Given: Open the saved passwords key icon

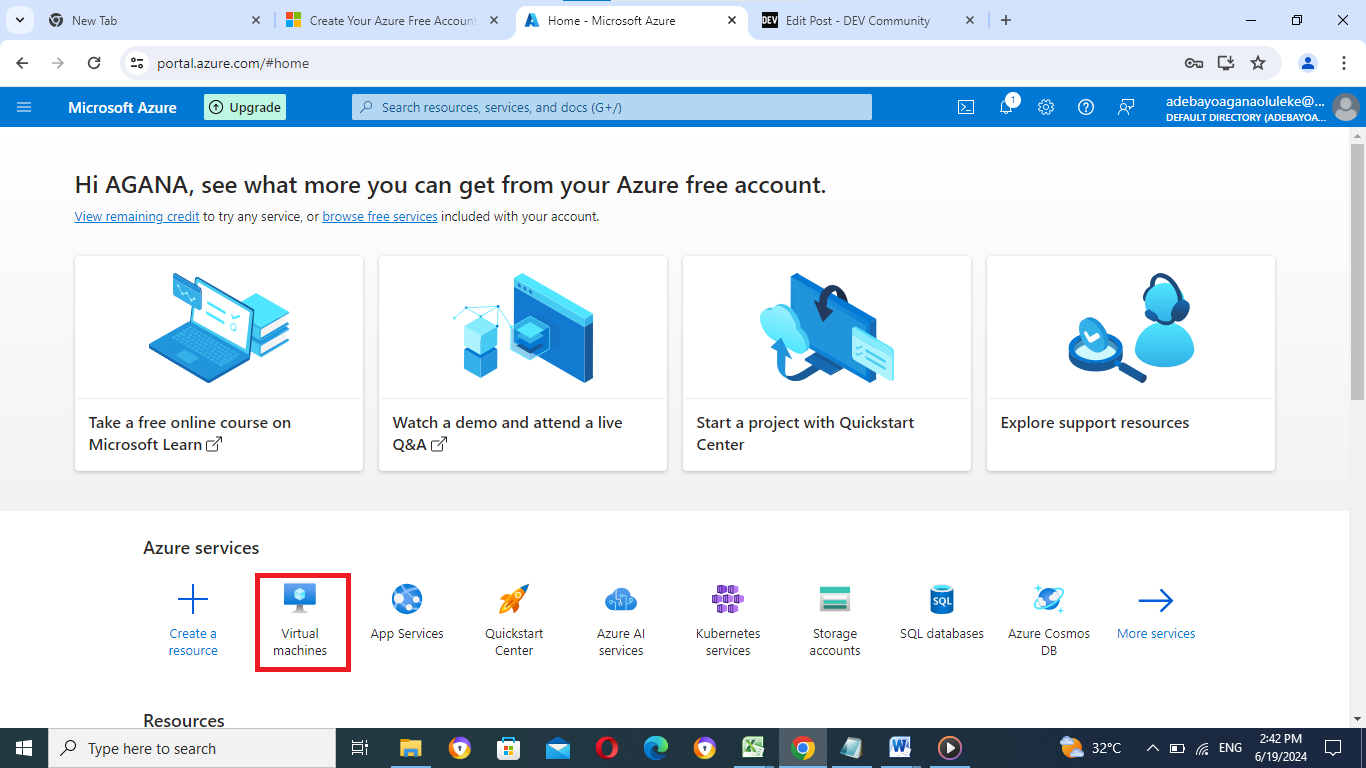Looking at the screenshot, I should [1194, 63].
